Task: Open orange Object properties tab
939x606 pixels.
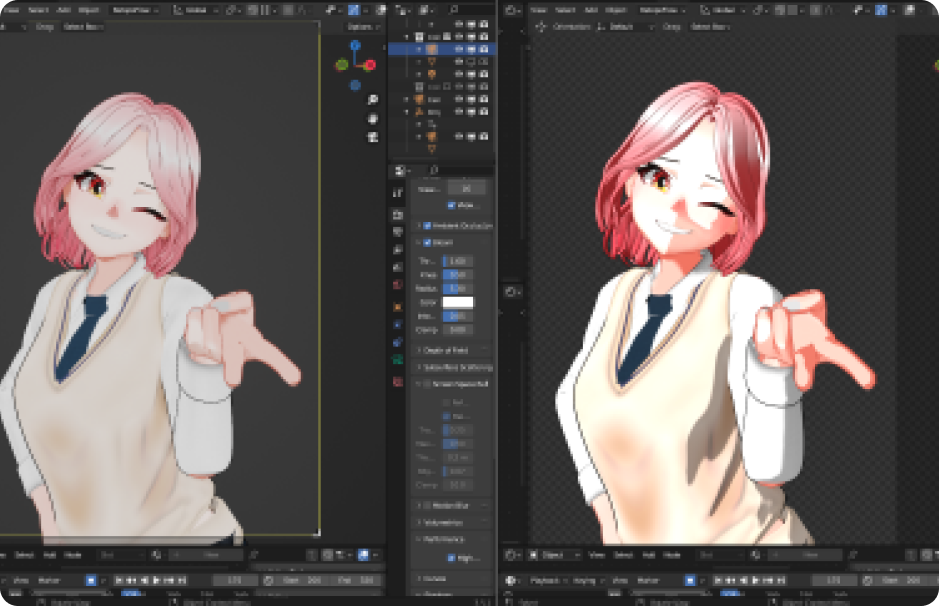Action: click(398, 307)
